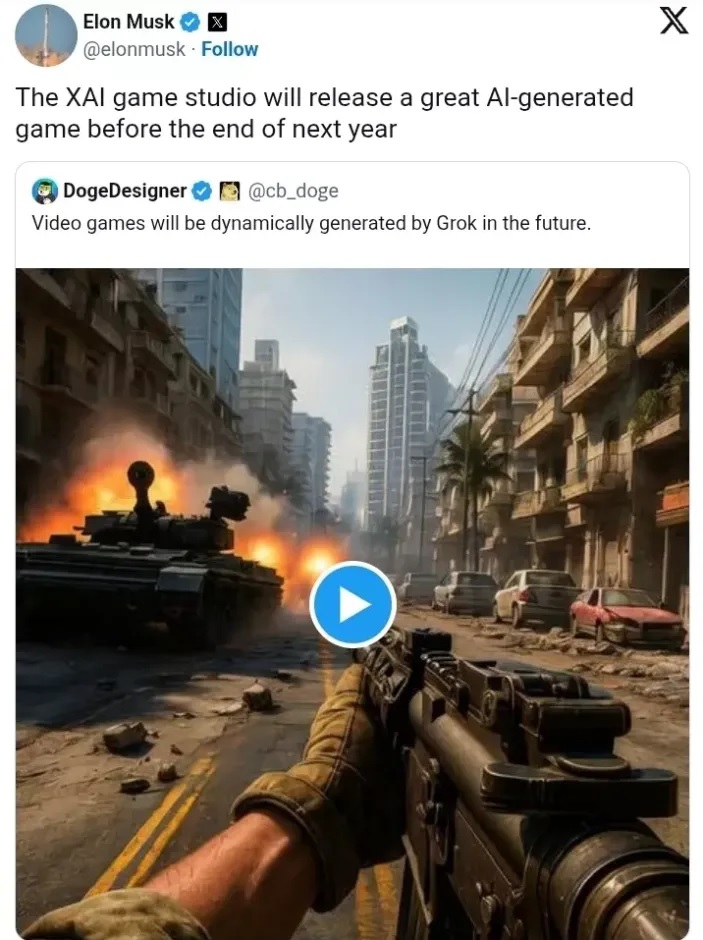
Task: Open Elon Musk's profile picture
Action: [46, 35]
